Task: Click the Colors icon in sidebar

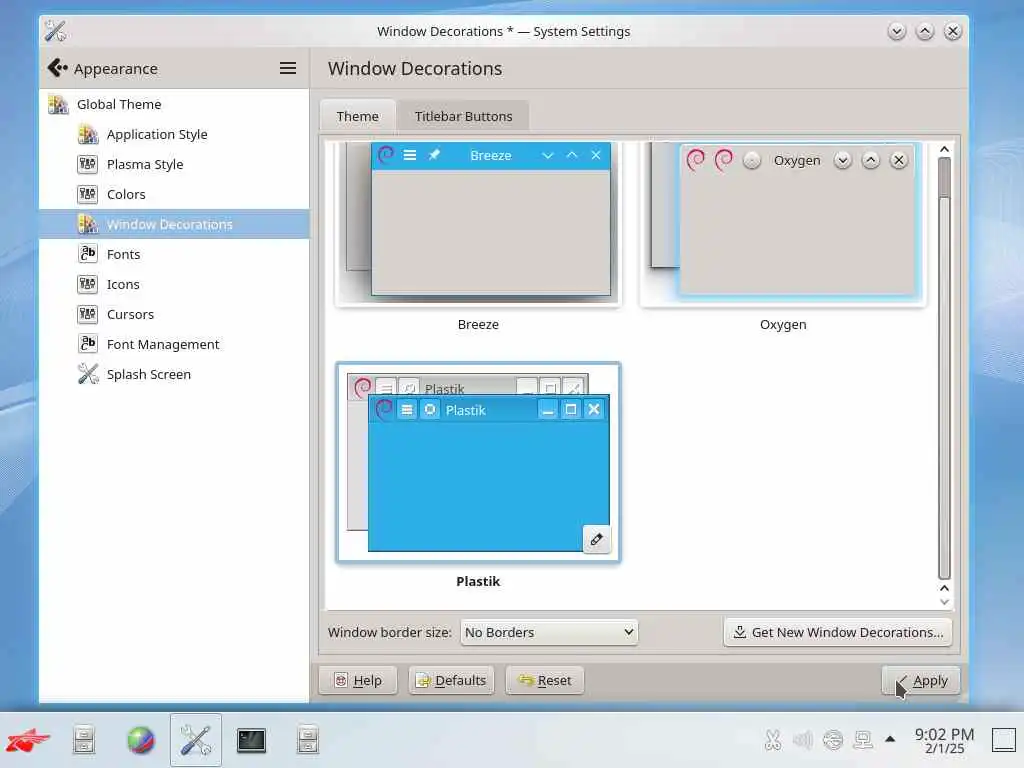Action: (88, 194)
